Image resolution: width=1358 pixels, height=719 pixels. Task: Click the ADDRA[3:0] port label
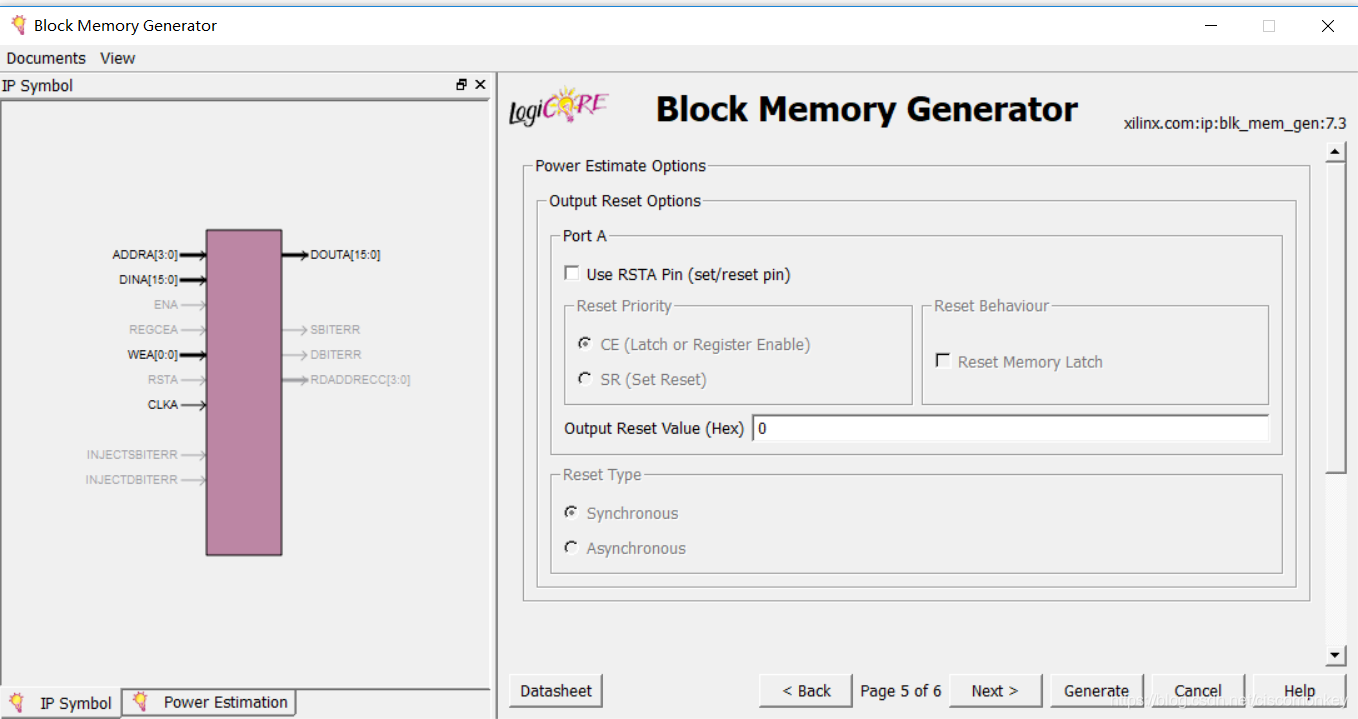(x=145, y=255)
